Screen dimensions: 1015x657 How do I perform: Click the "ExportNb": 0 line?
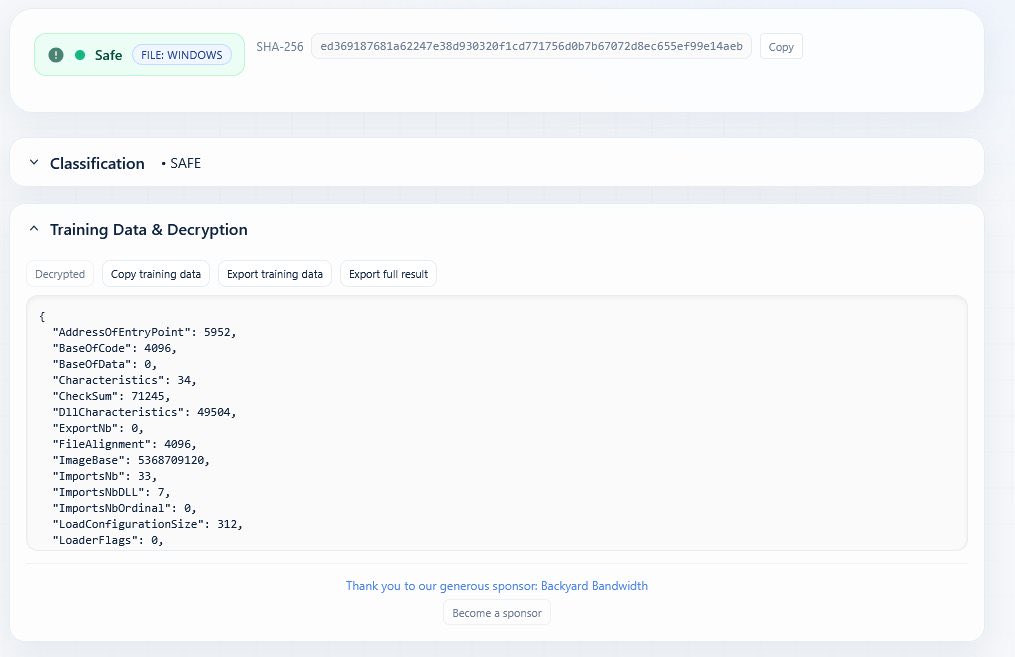(x=98, y=428)
